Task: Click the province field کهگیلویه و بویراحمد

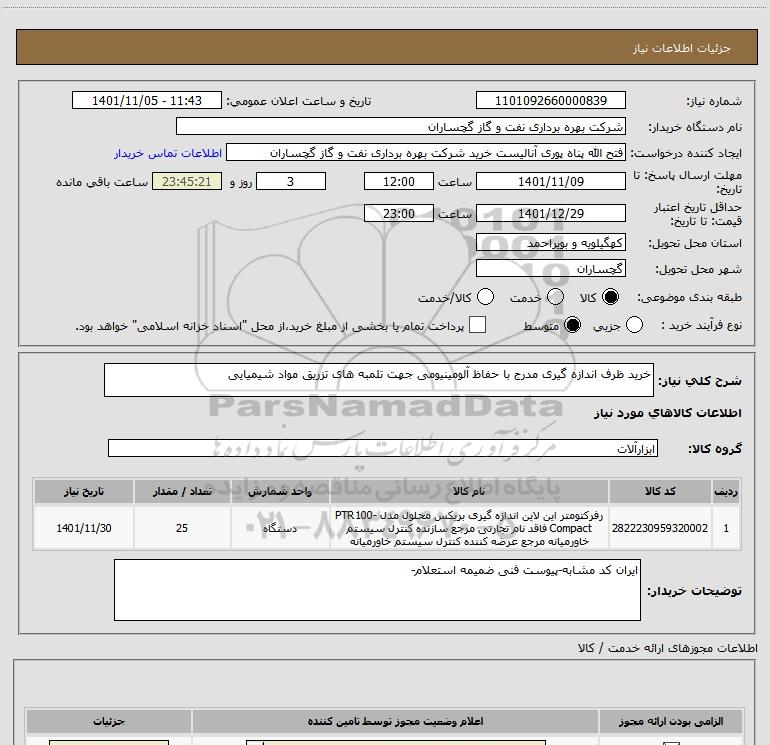Action: (550, 243)
